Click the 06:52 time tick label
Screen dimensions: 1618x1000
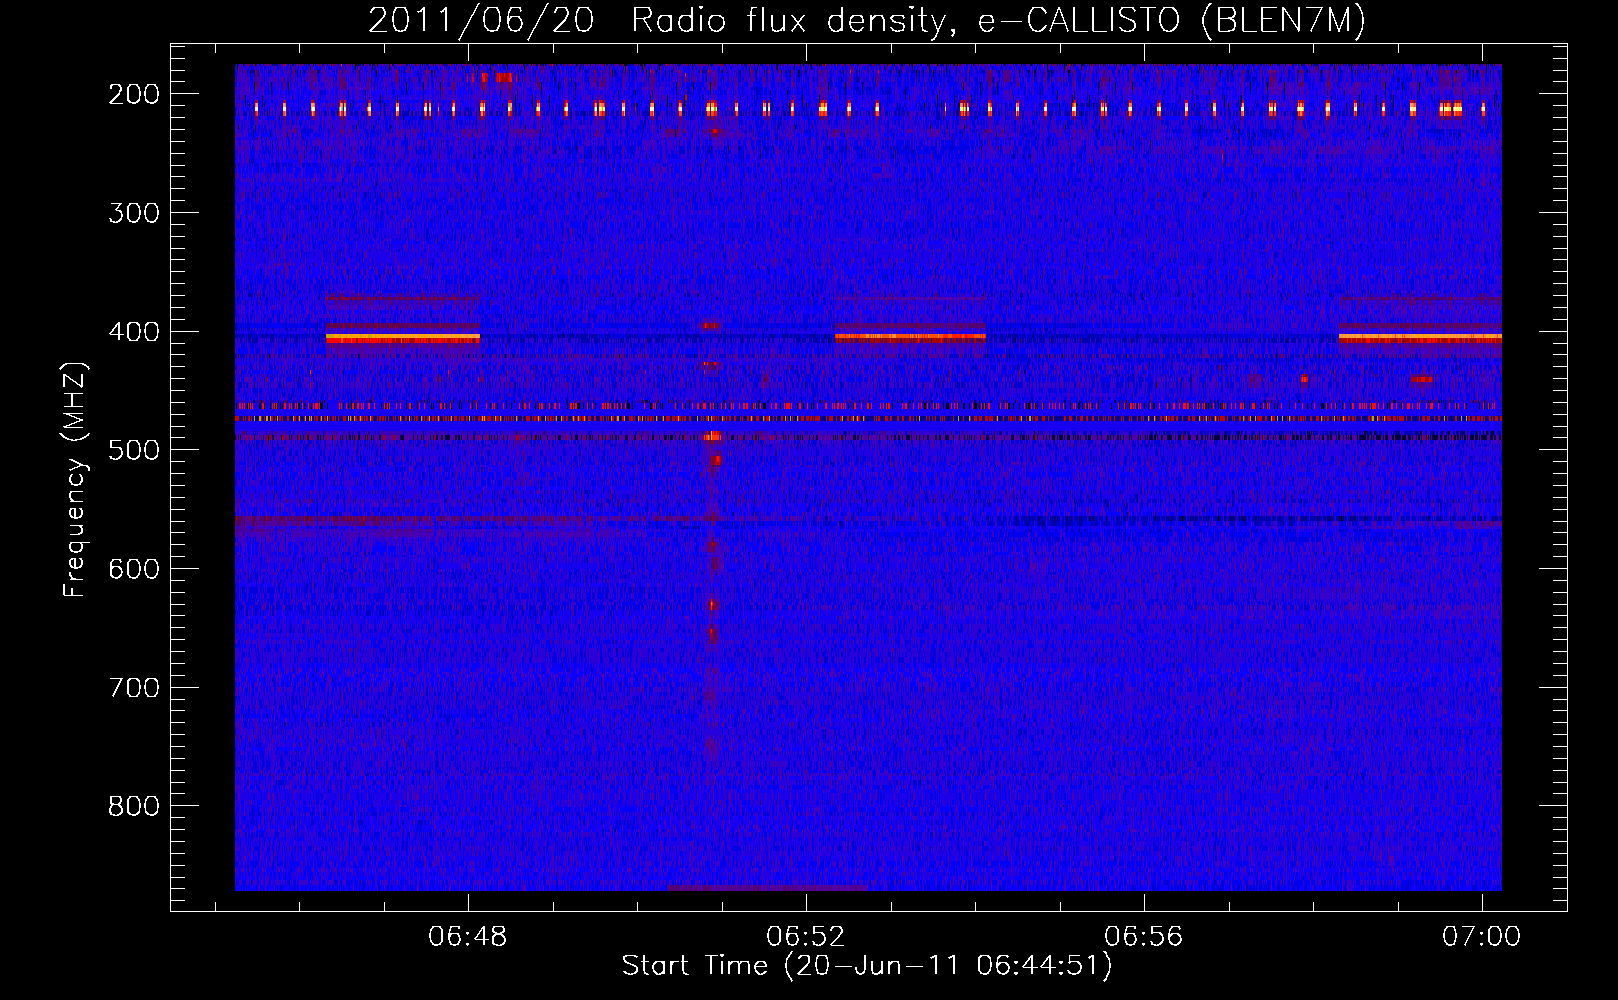(x=806, y=937)
